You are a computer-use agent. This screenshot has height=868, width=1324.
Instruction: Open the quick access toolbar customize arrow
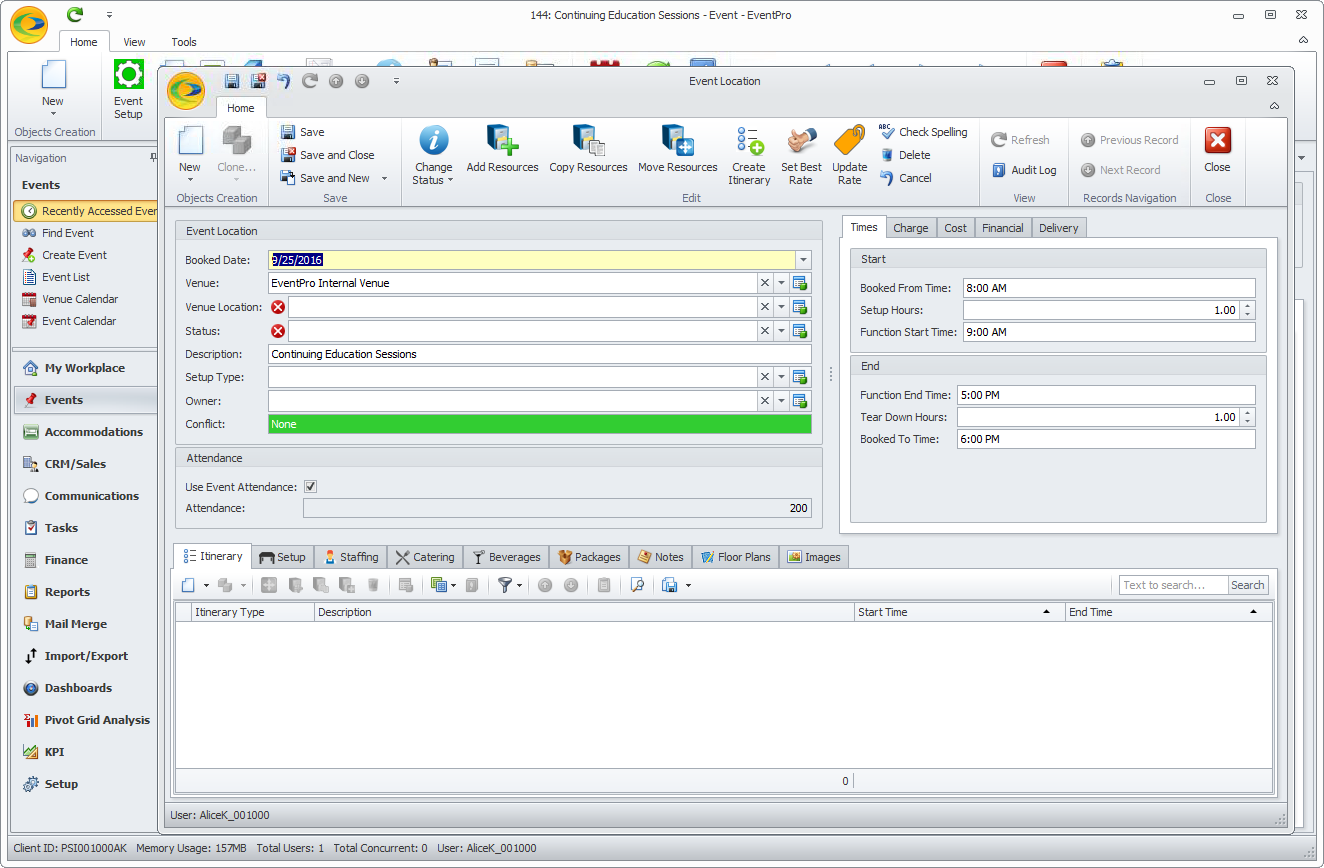396,81
